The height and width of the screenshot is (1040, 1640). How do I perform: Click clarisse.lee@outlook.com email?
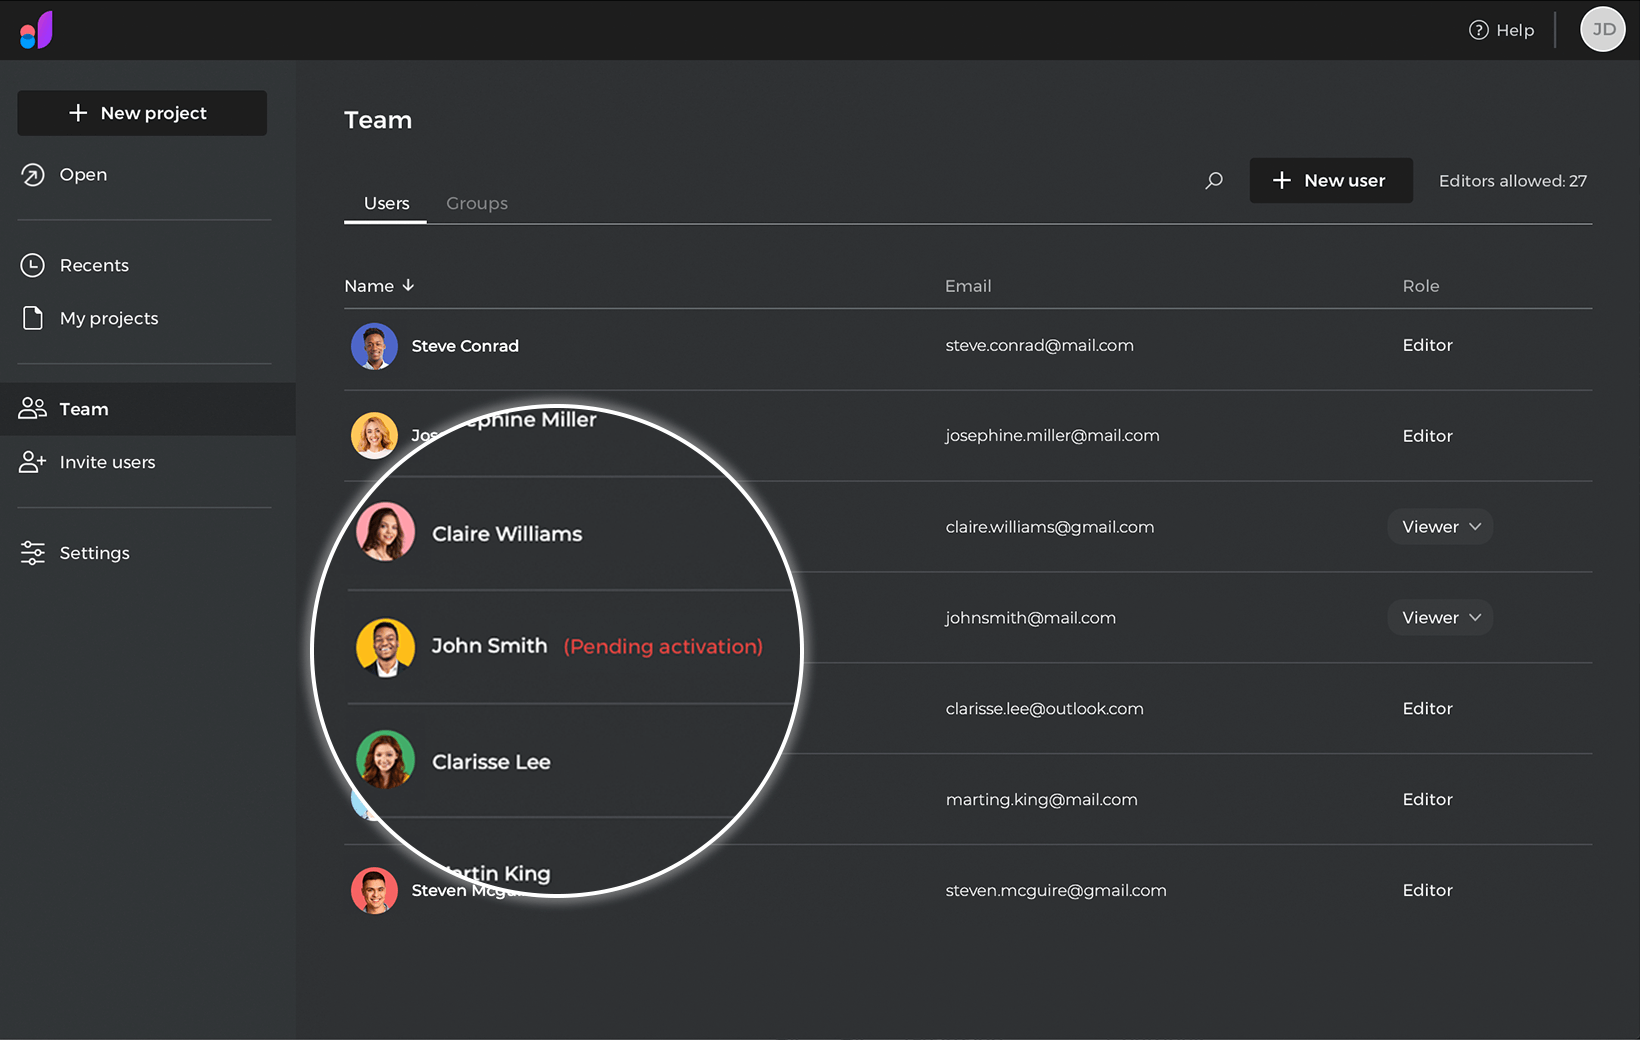[x=1044, y=708]
